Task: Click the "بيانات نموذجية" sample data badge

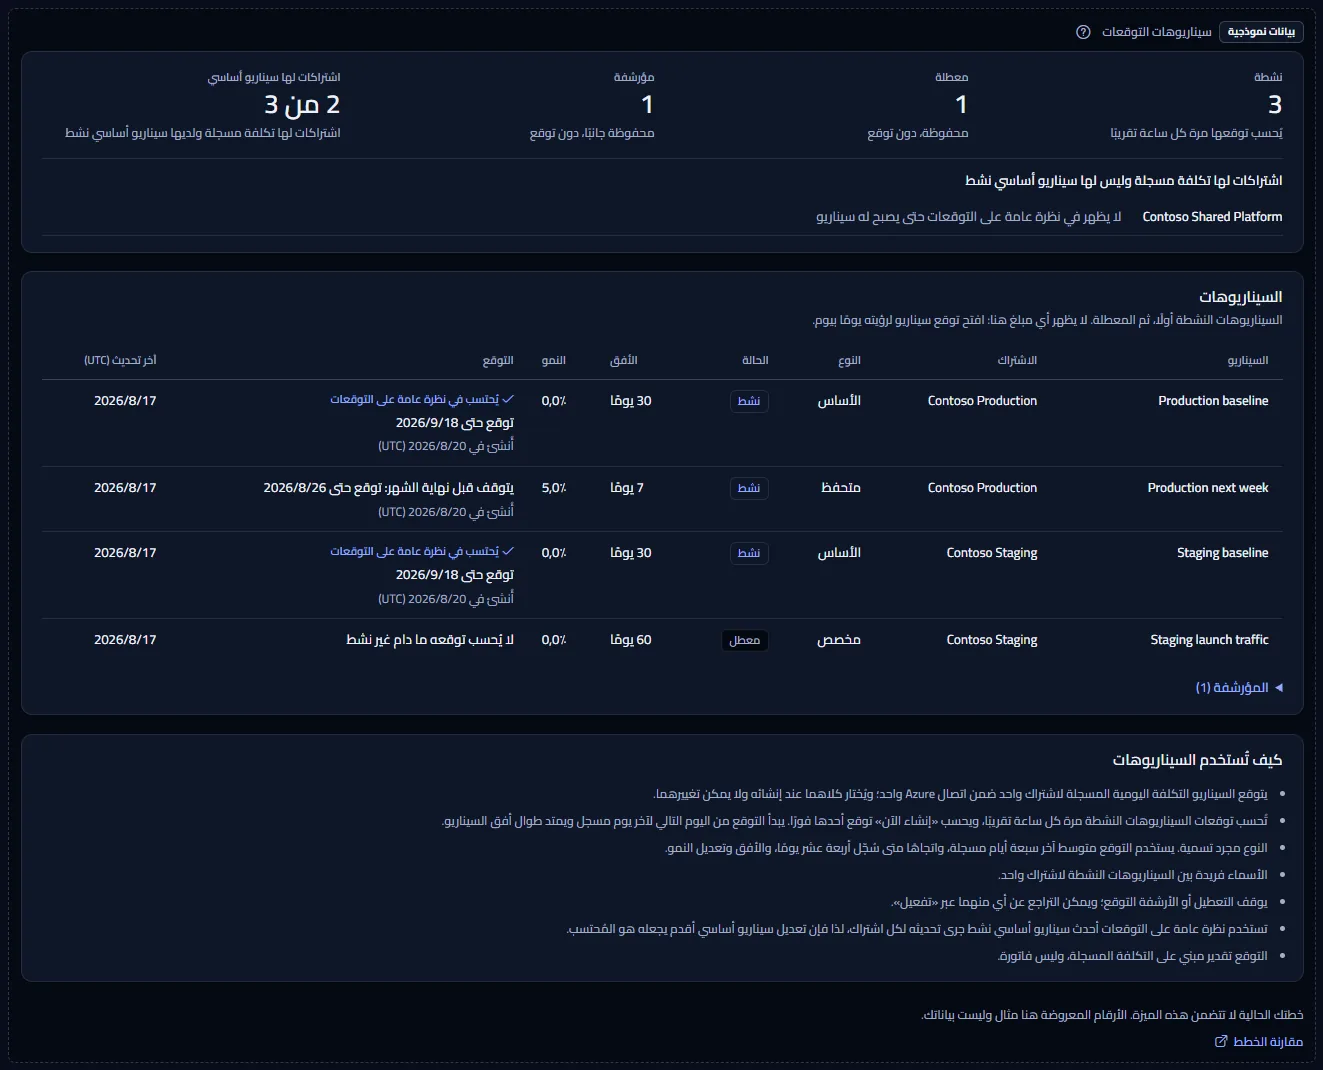Action: (x=1261, y=32)
